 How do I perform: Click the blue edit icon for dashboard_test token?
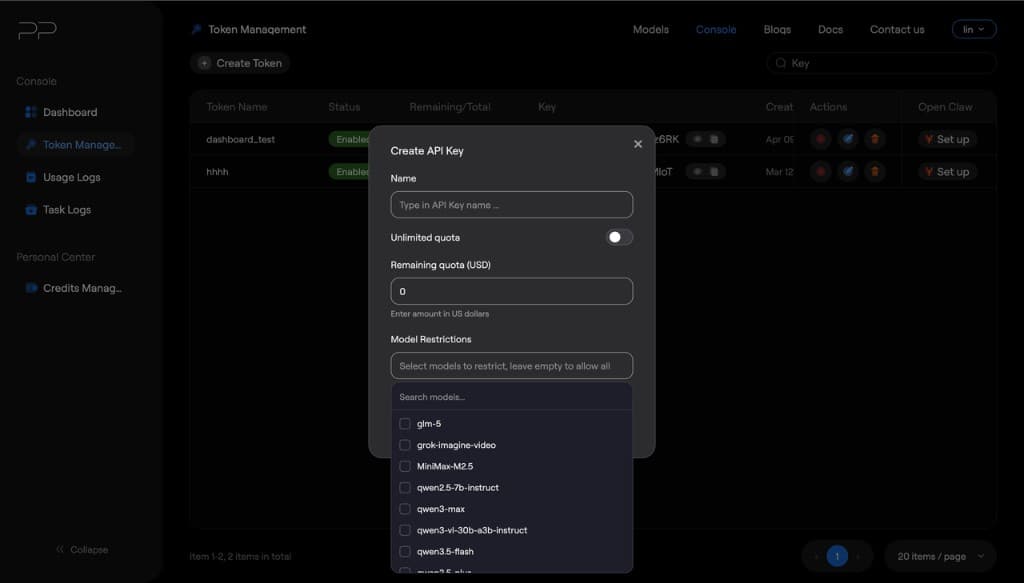[848, 139]
